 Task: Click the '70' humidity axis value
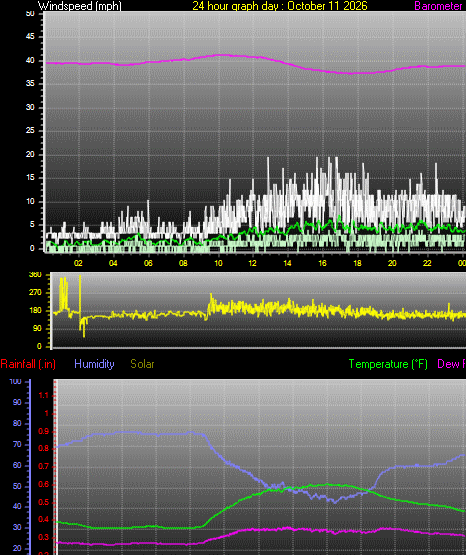click(x=17, y=445)
